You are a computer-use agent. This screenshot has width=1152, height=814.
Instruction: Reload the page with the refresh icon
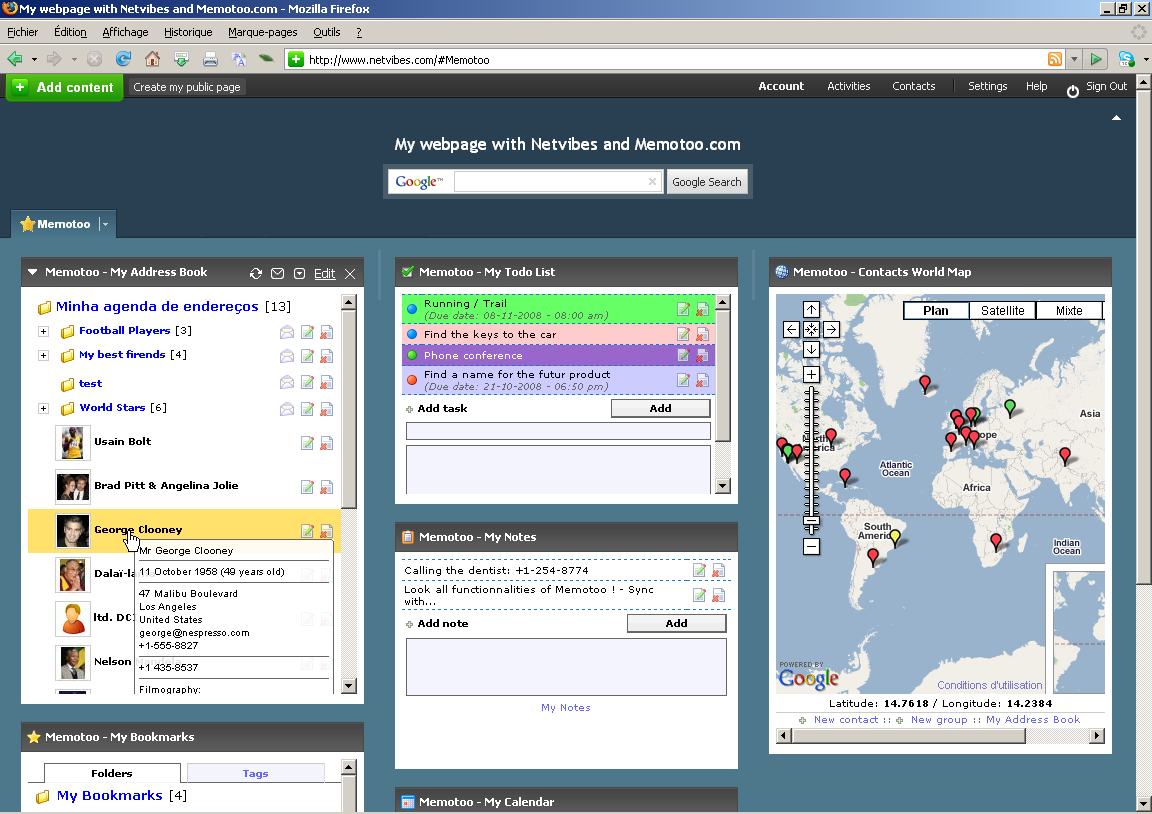pyautogui.click(x=123, y=59)
